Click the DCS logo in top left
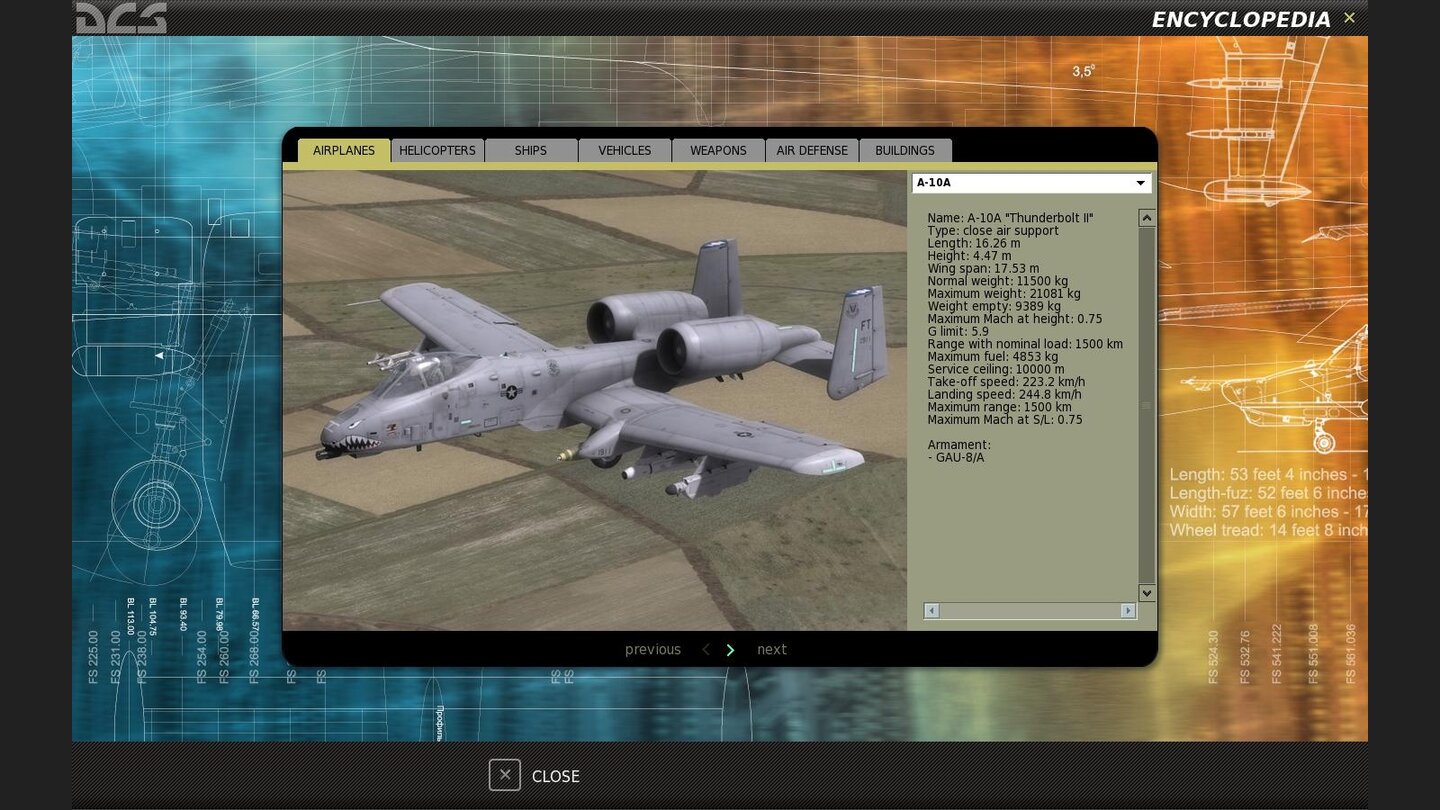Screen dimensions: 1440x810 point(121,18)
